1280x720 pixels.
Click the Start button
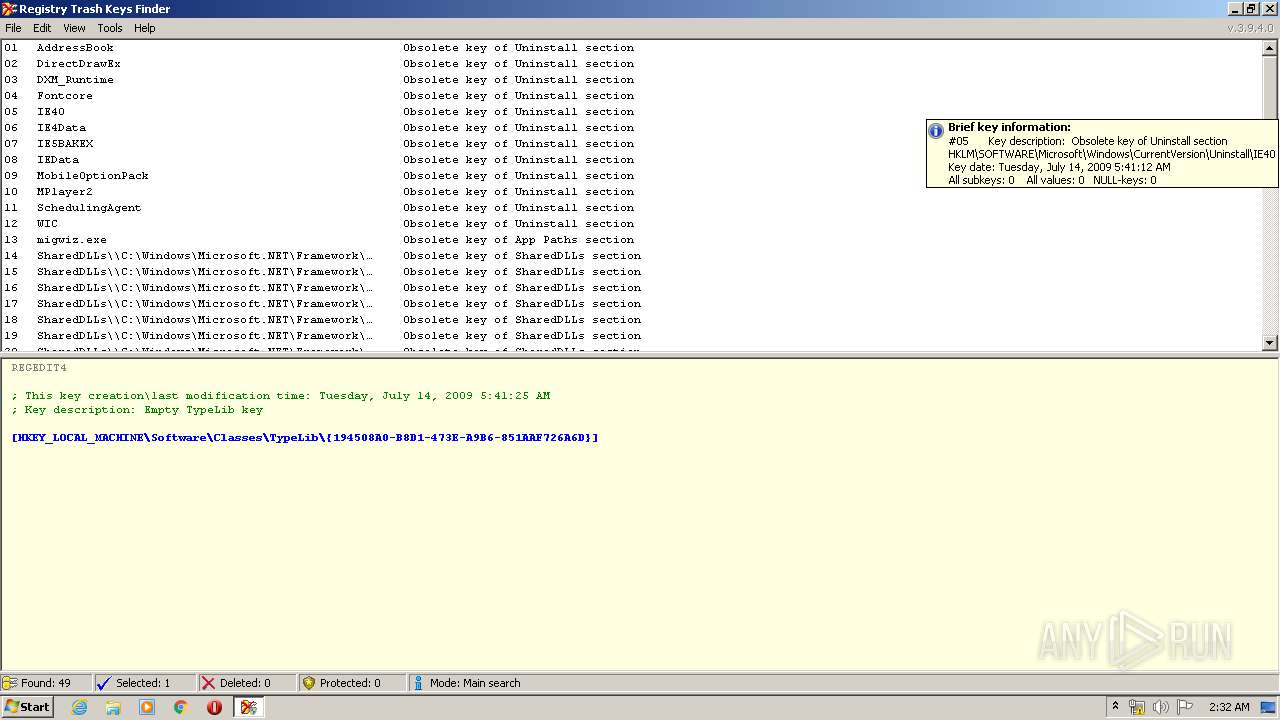coord(27,707)
